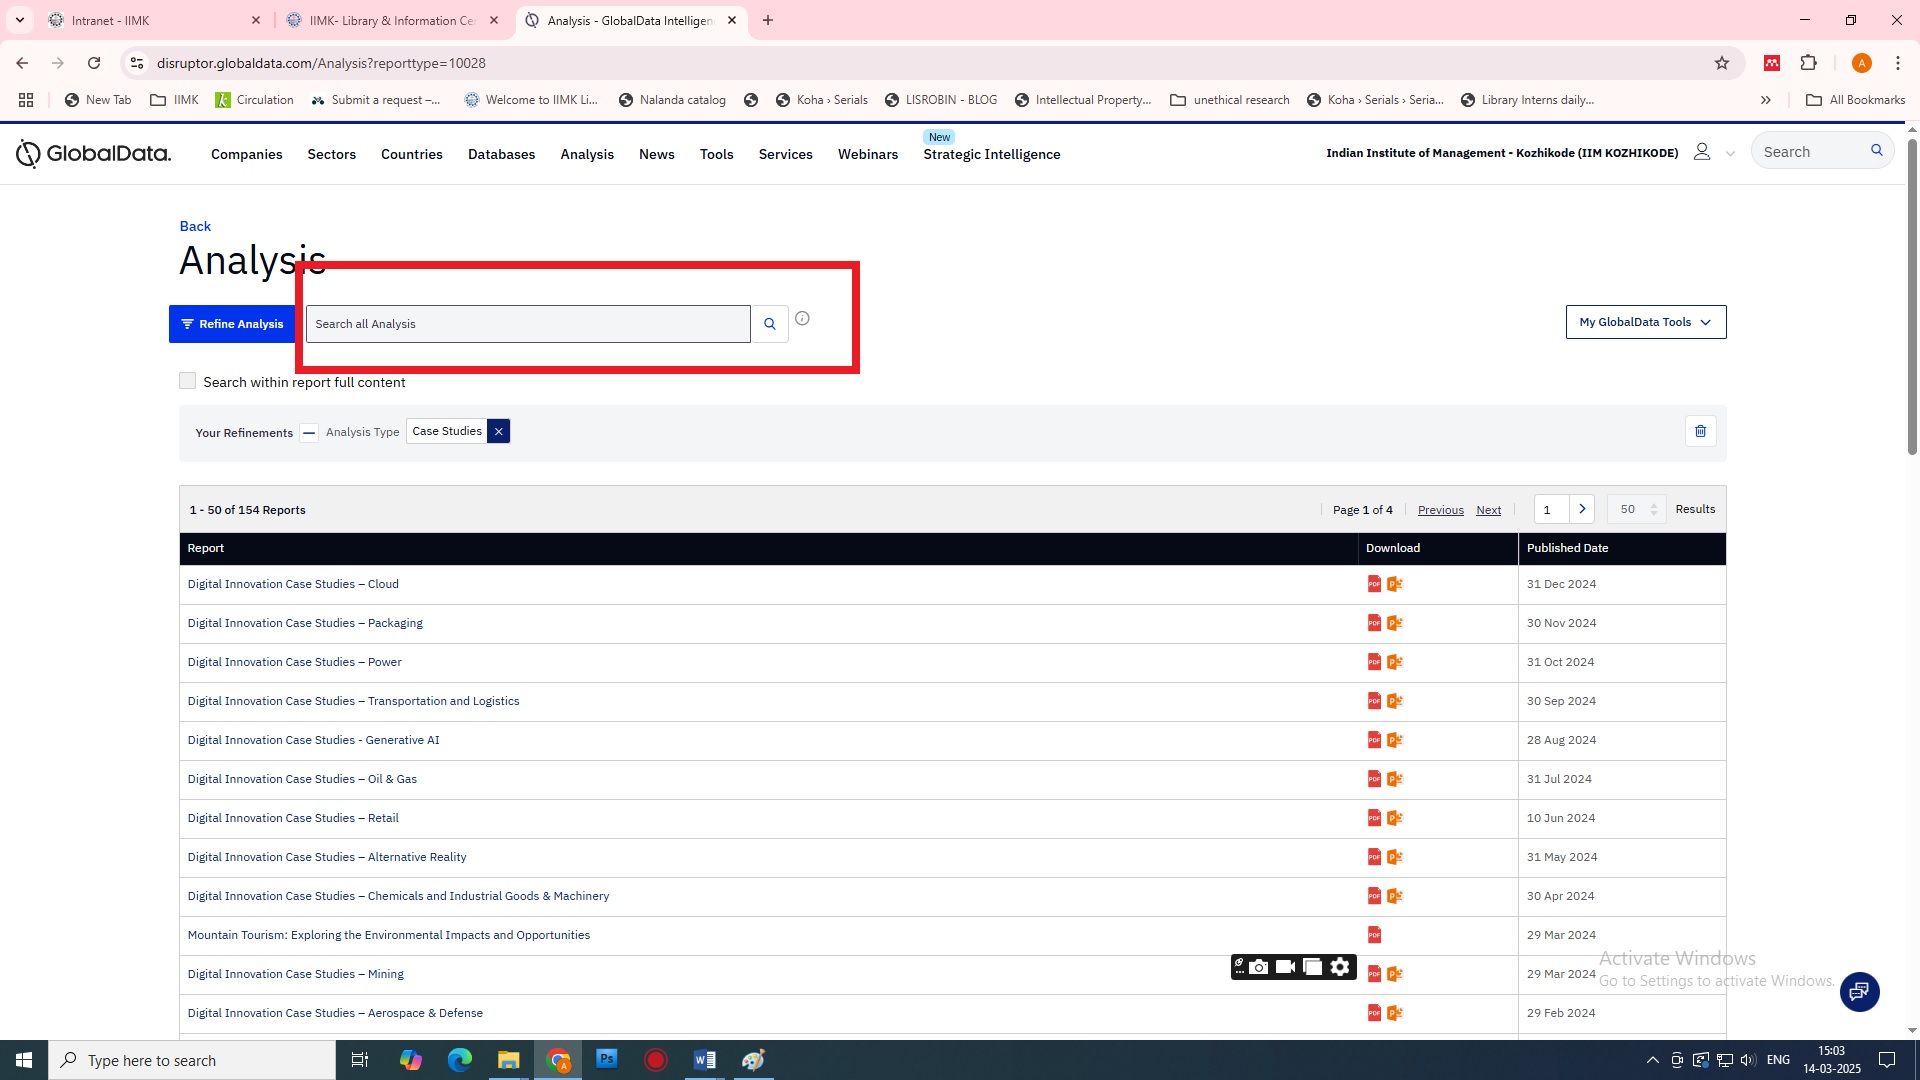Collapse Your Refinements with the minus toggle

[x=309, y=433]
